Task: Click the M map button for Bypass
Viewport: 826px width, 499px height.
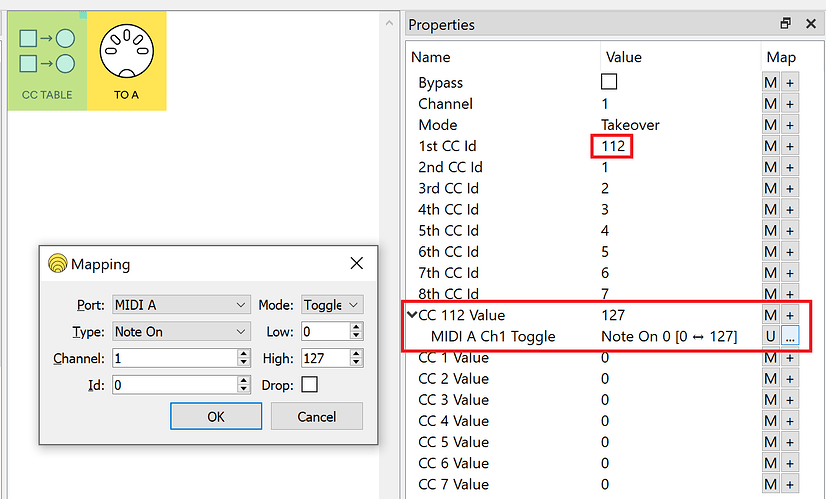Action: click(770, 83)
